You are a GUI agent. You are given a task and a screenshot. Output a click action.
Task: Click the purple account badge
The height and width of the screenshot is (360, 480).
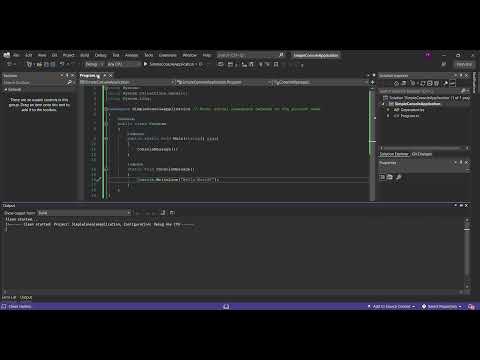click(x=428, y=55)
